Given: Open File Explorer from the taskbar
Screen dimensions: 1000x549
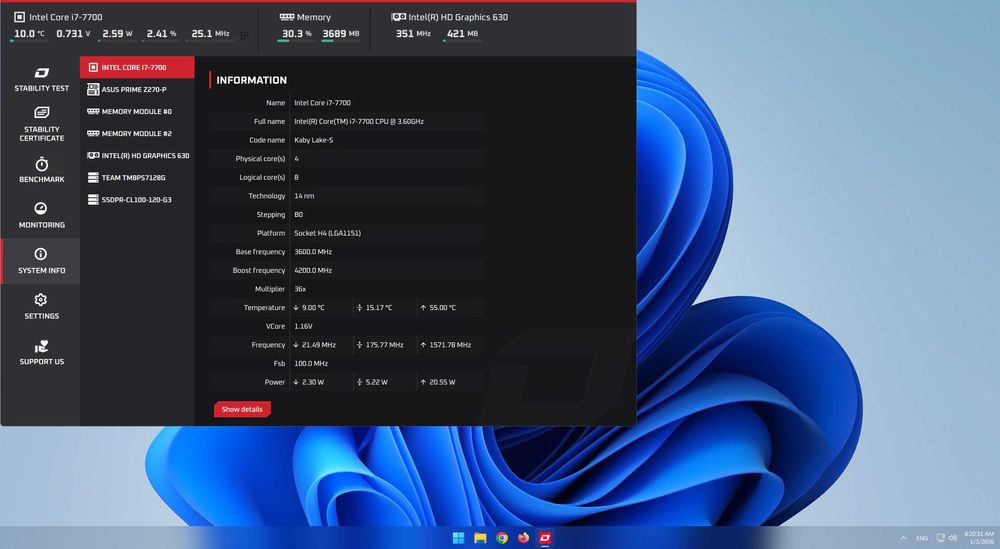Looking at the screenshot, I should (x=480, y=538).
